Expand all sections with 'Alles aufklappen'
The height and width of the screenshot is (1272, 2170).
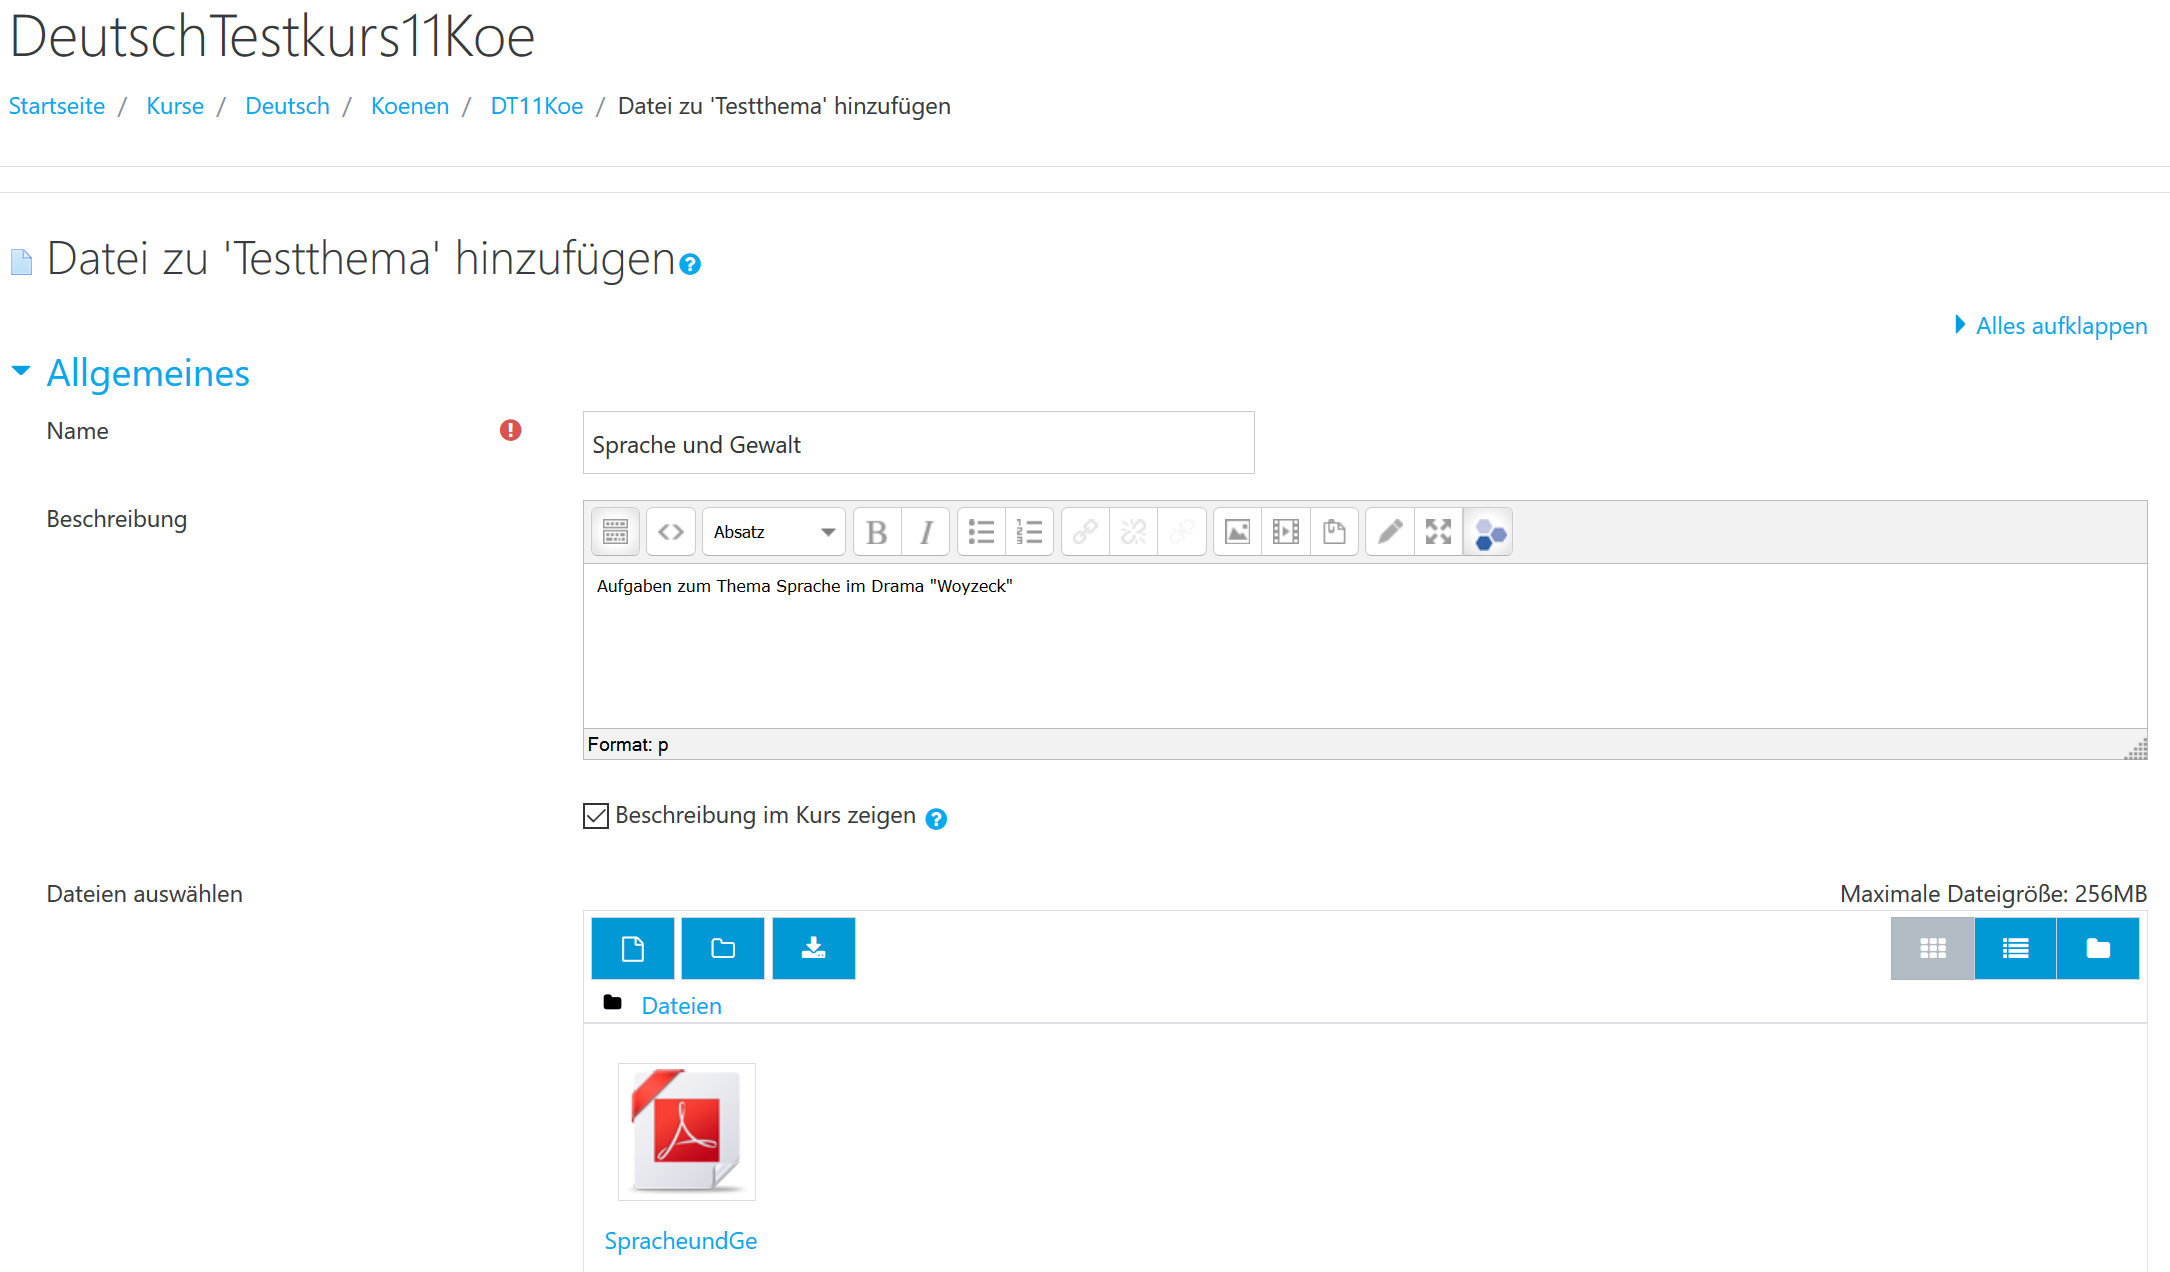2060,326
